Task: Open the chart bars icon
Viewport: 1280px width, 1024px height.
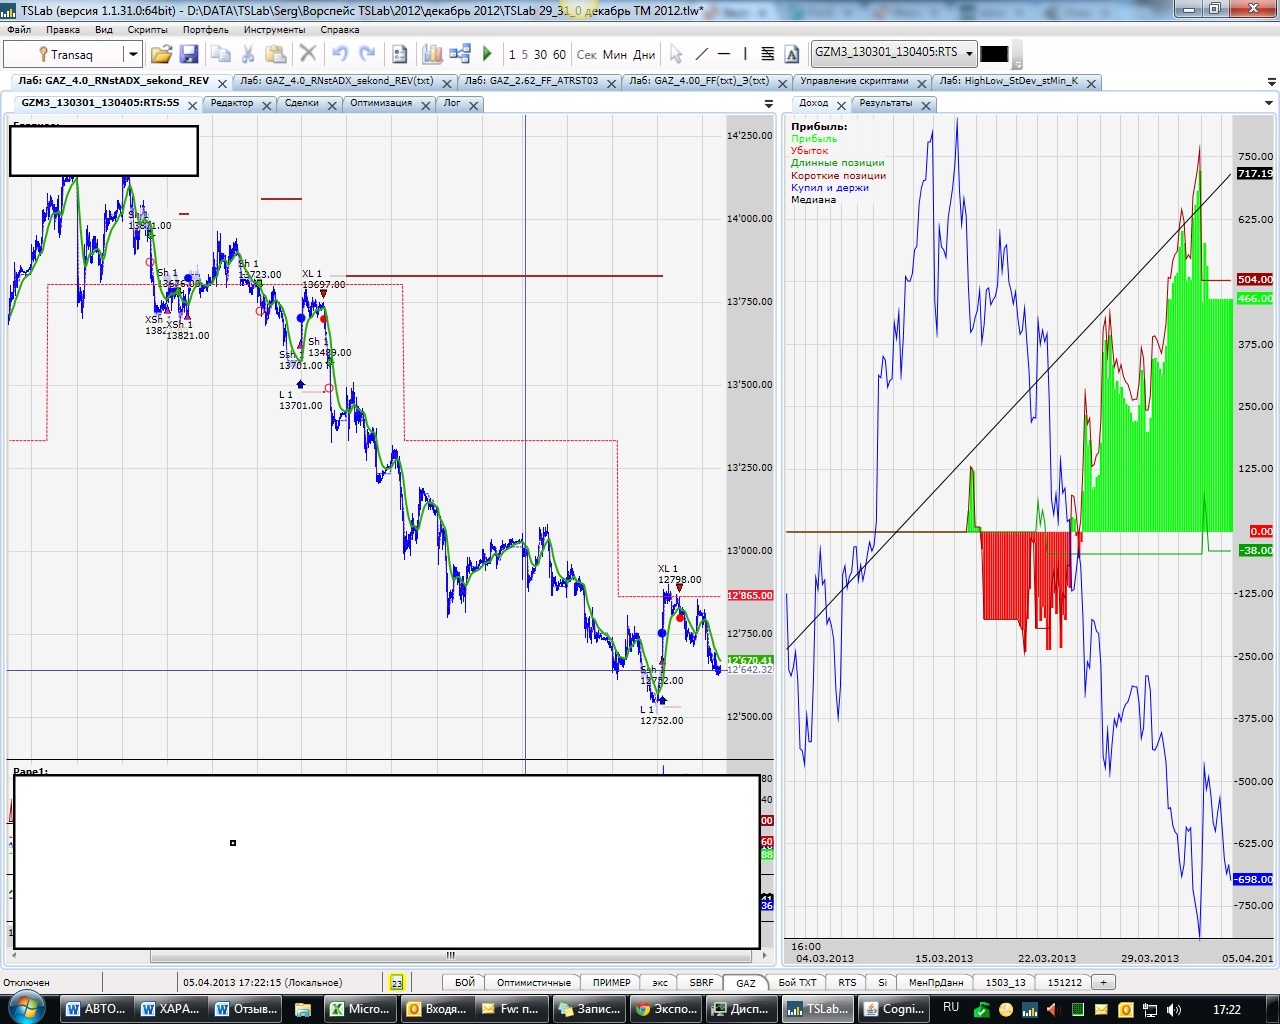Action: tap(432, 54)
